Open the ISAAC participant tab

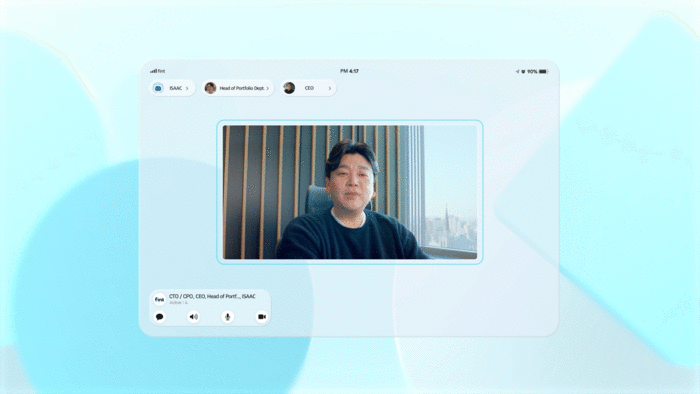tap(172, 88)
